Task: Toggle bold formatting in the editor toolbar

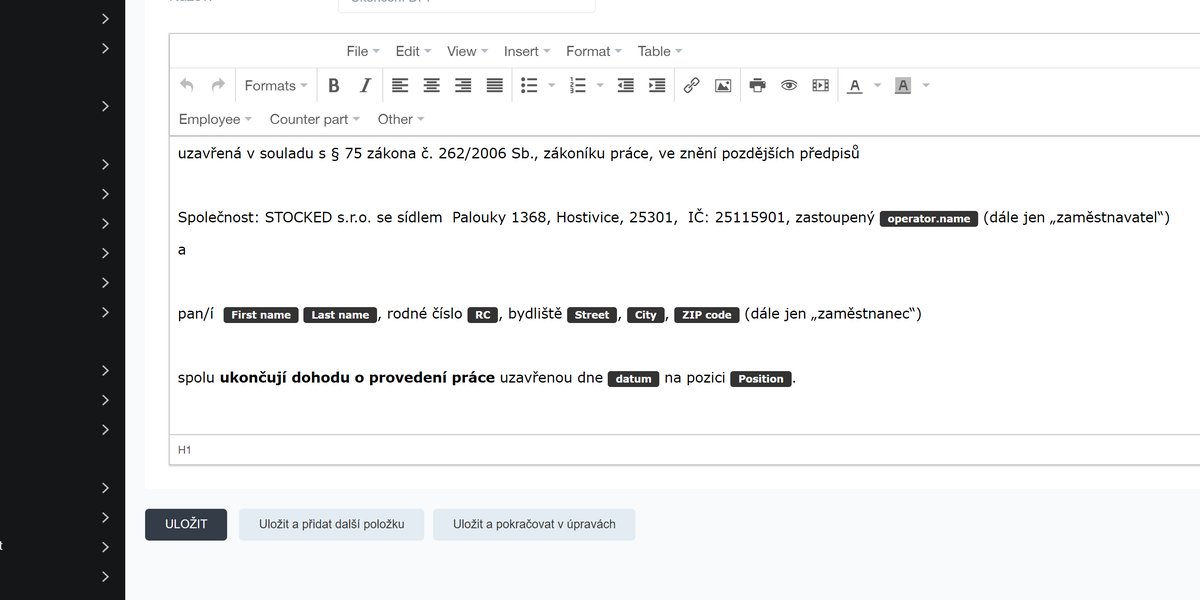Action: pyautogui.click(x=334, y=86)
